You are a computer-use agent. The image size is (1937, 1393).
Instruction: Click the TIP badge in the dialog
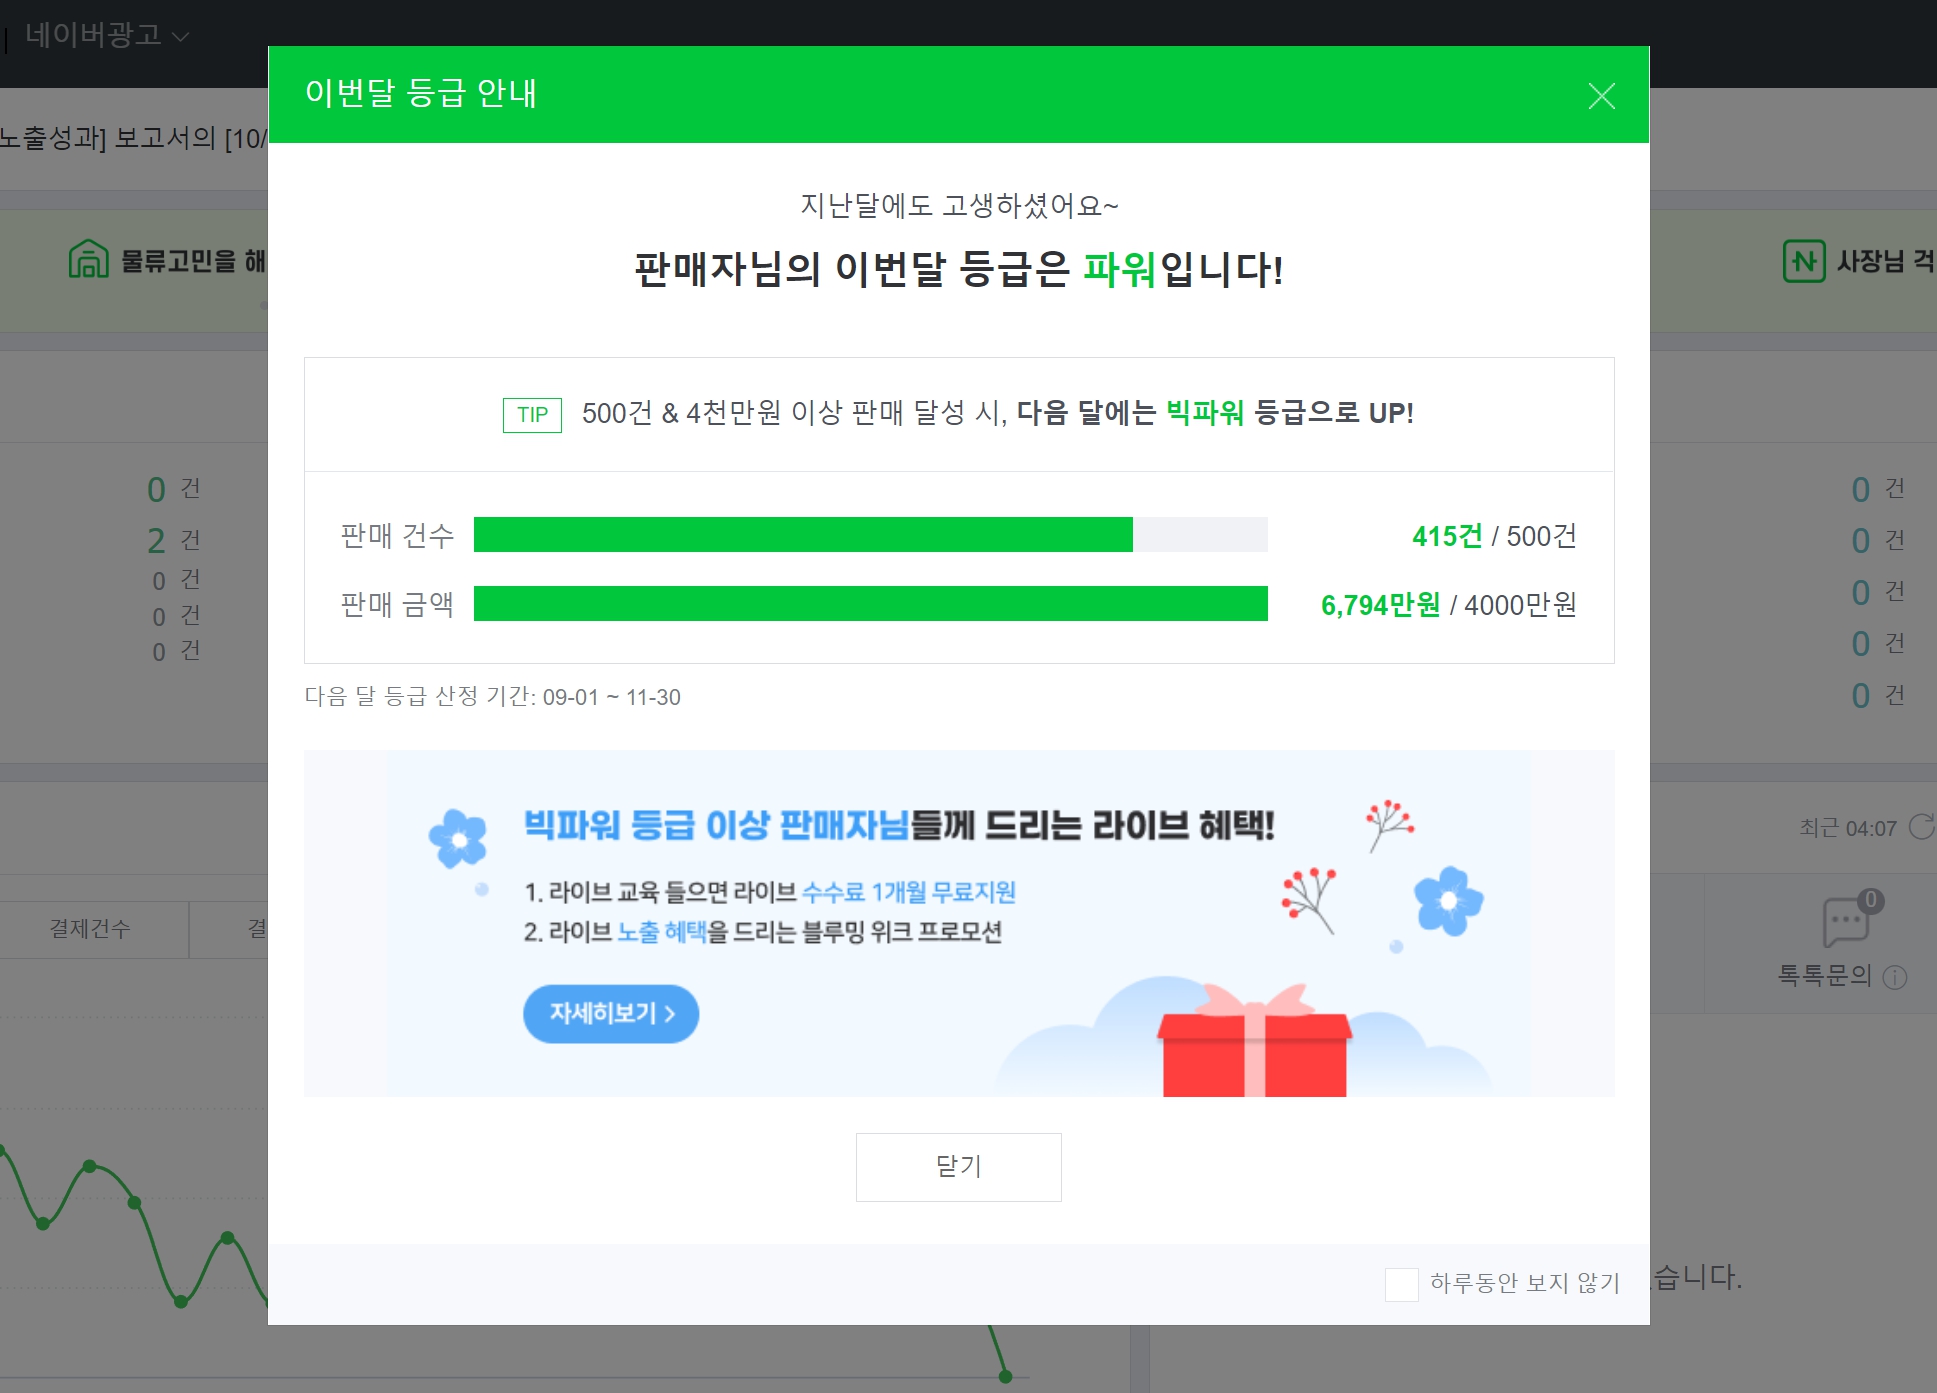532,415
